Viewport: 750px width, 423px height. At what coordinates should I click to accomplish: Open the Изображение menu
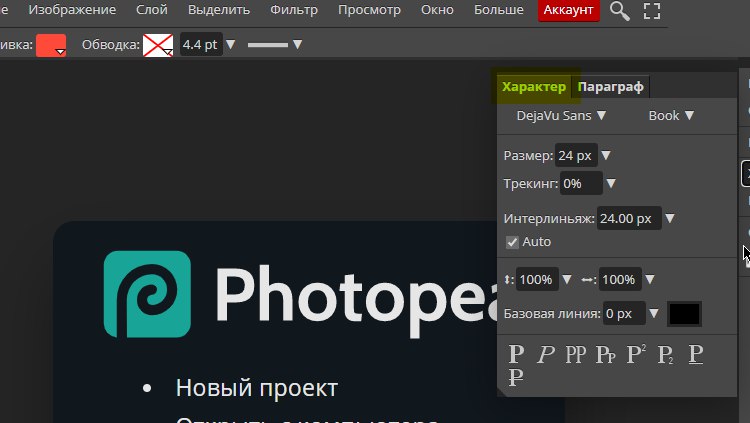click(72, 10)
